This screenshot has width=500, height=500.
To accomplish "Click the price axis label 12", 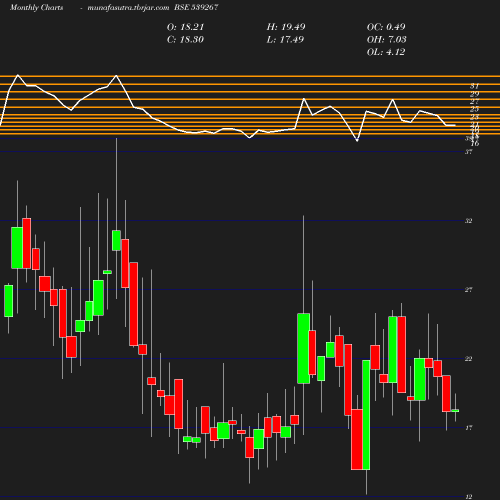I will pyautogui.click(x=468, y=497).
